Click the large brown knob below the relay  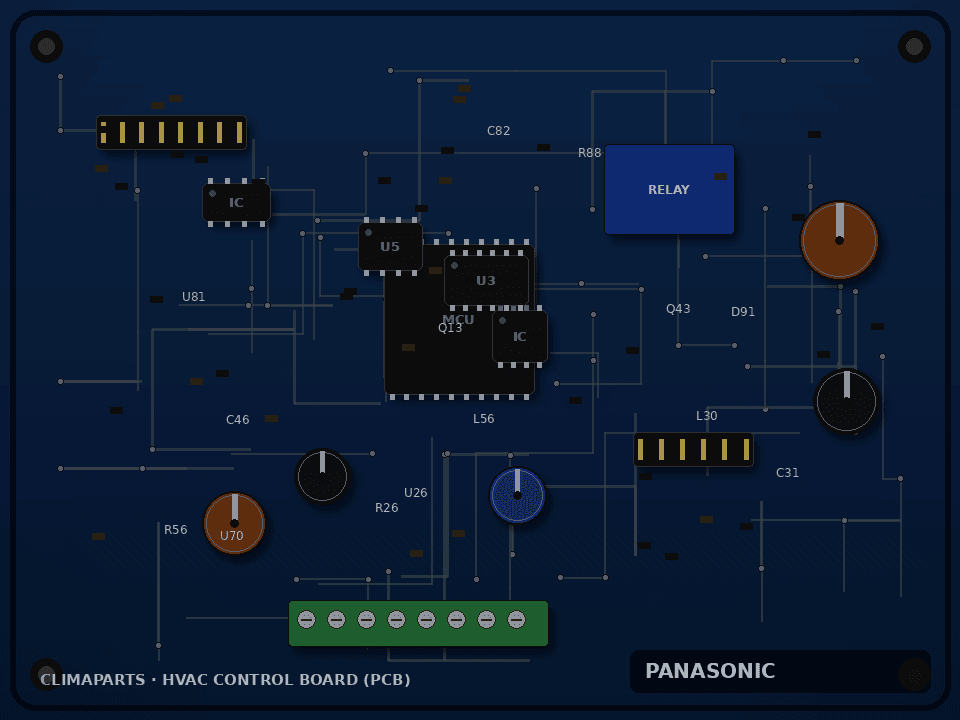coord(839,240)
